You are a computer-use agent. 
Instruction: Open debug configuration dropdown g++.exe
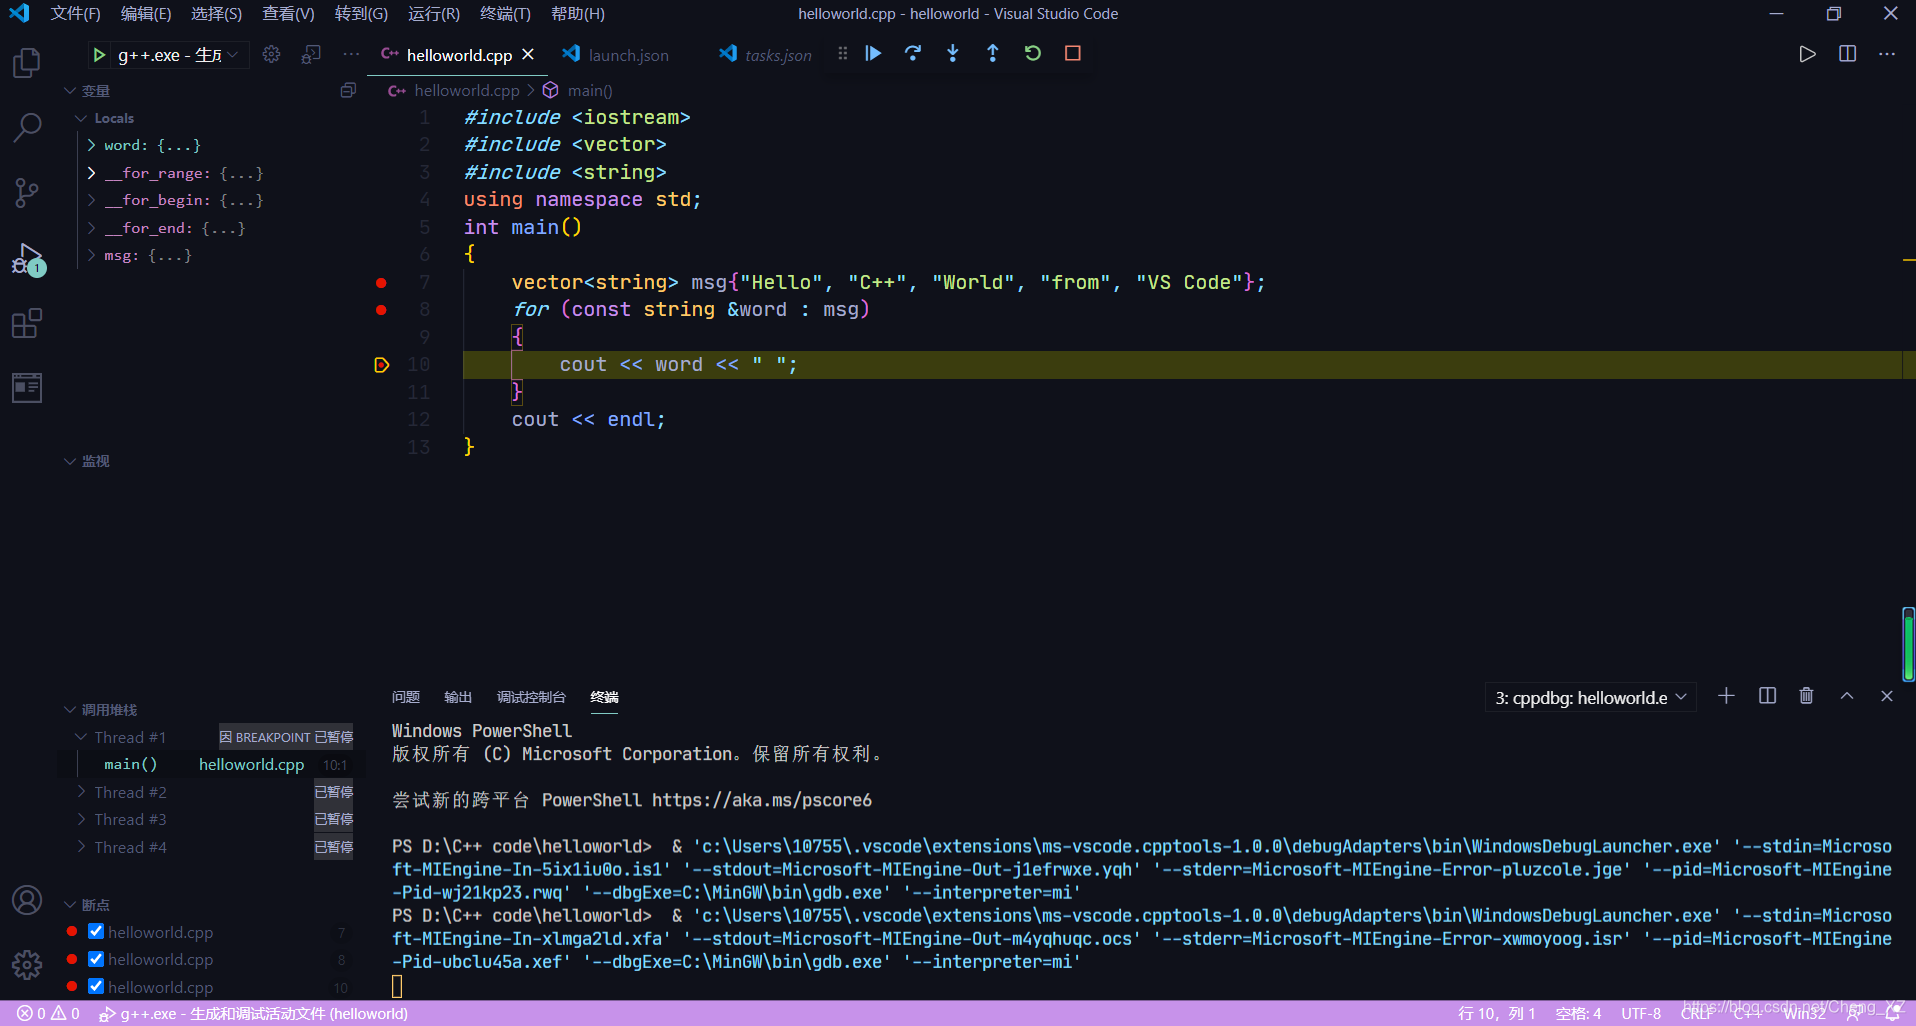tap(178, 55)
